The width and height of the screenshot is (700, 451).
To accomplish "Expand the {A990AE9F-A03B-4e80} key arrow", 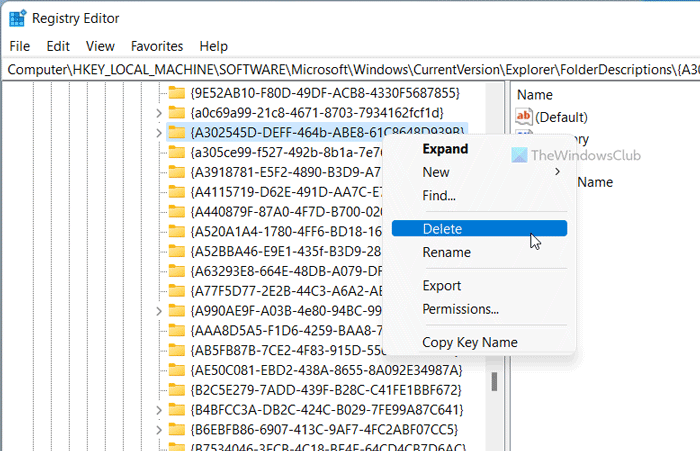I will click(x=159, y=311).
